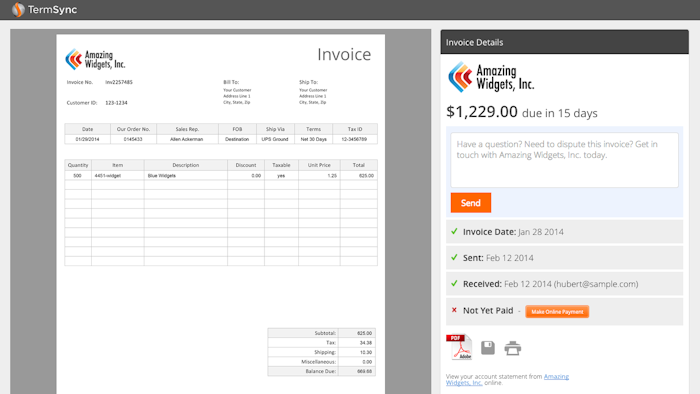
Task: Select the Invoice Details panel header
Action: coord(564,42)
